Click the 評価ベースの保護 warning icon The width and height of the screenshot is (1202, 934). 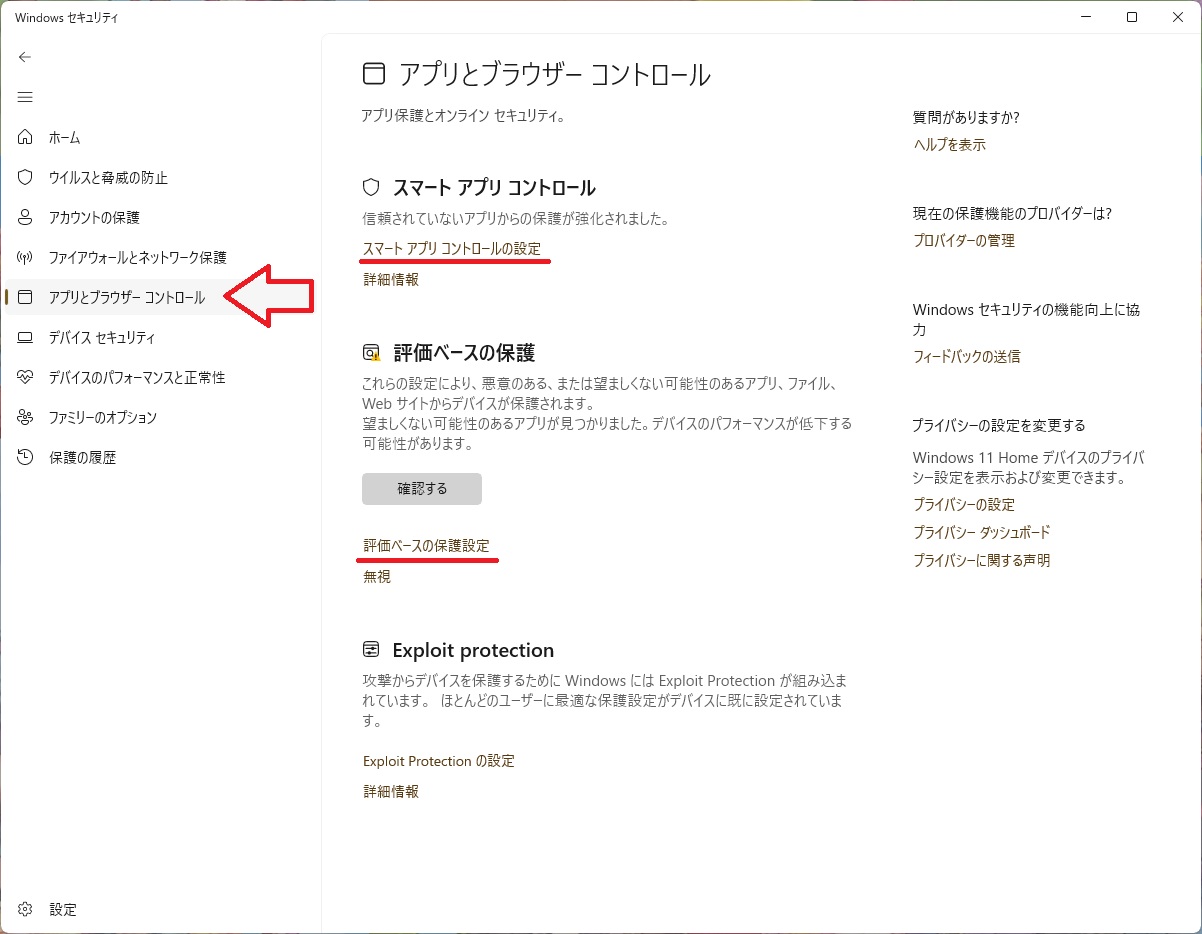tap(371, 352)
